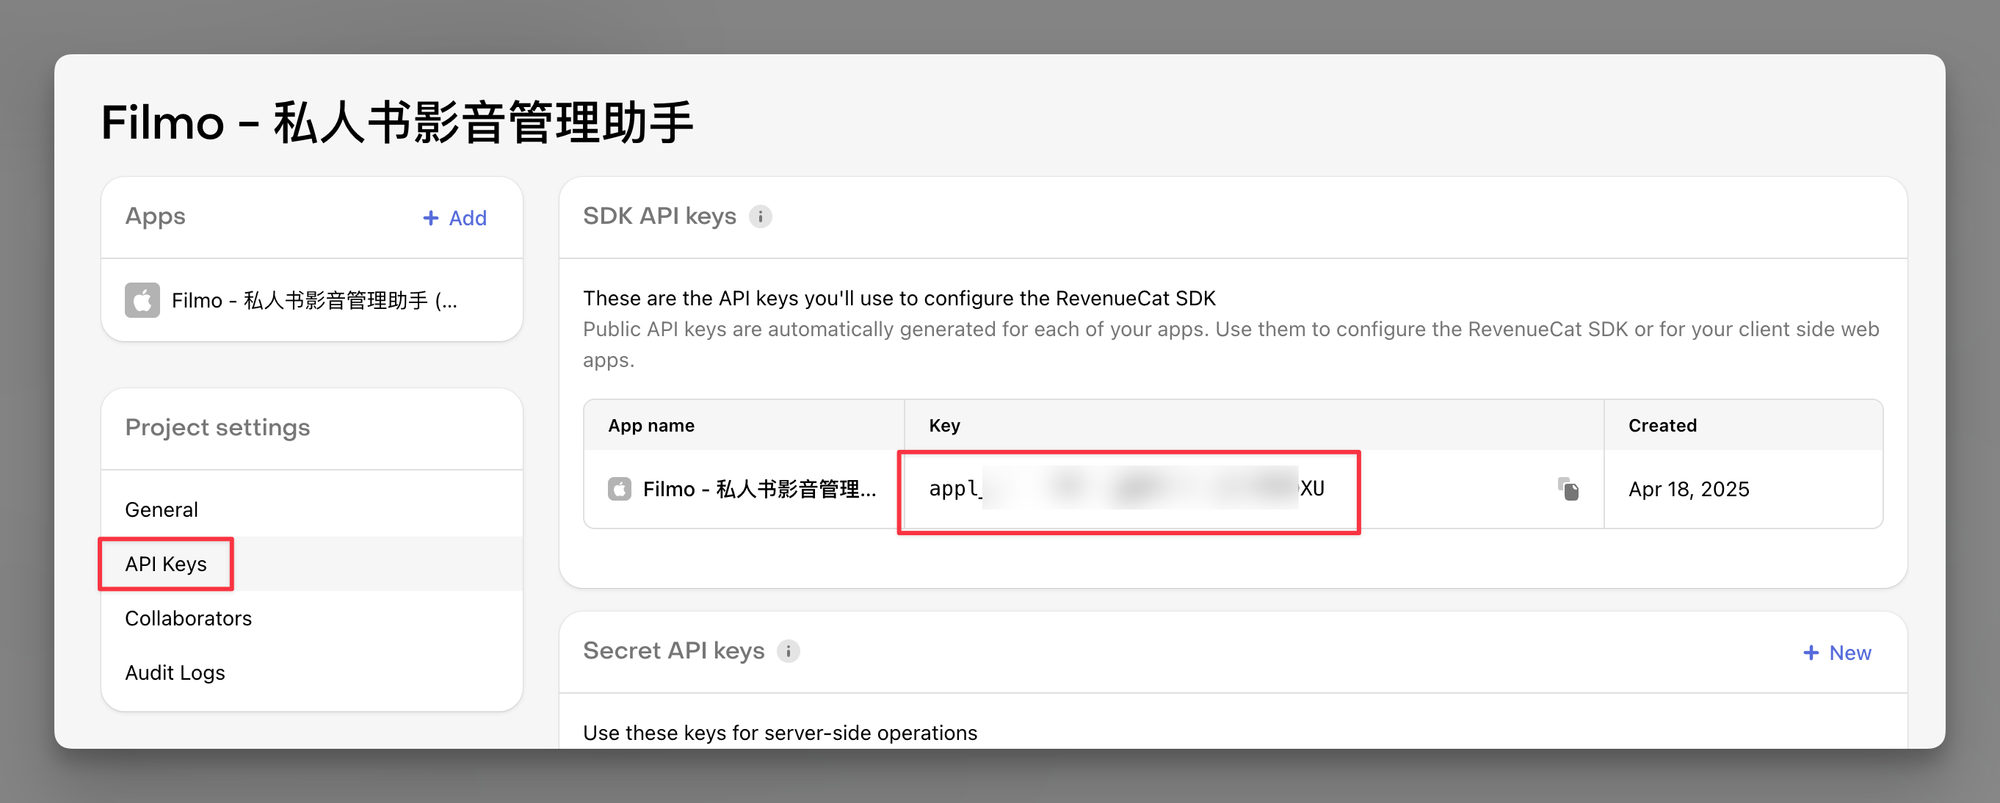Go to Collaborators settings
This screenshot has height=803, width=2000.
click(188, 619)
